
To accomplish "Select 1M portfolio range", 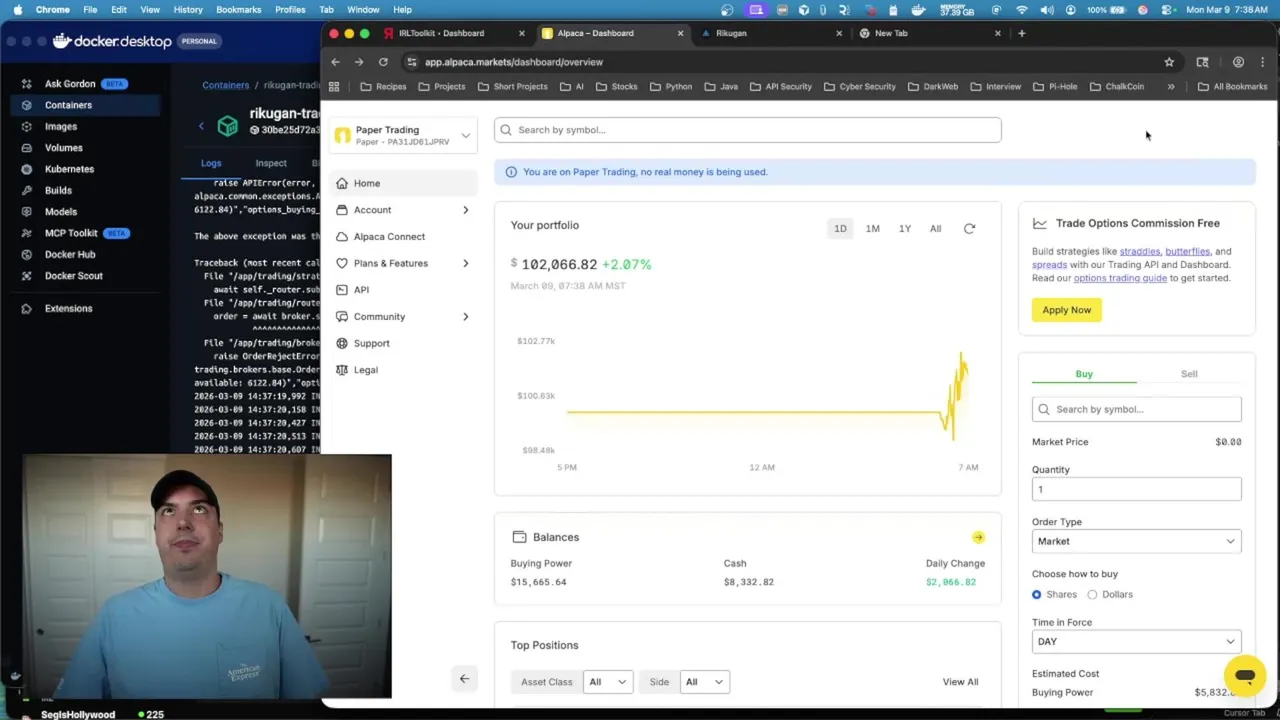I will [x=873, y=229].
